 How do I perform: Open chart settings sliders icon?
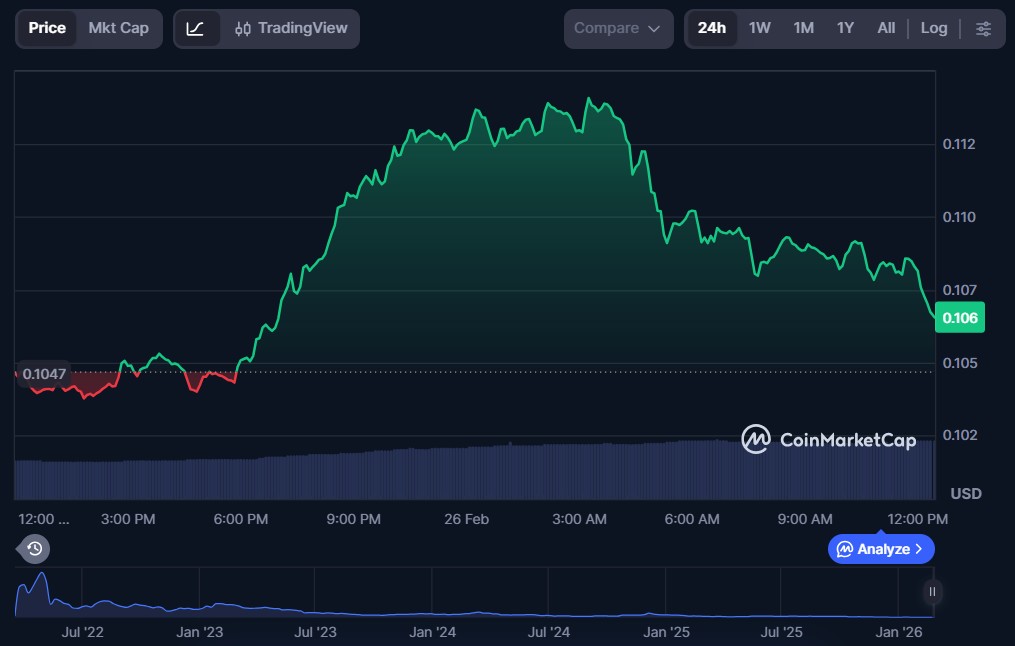(x=983, y=28)
